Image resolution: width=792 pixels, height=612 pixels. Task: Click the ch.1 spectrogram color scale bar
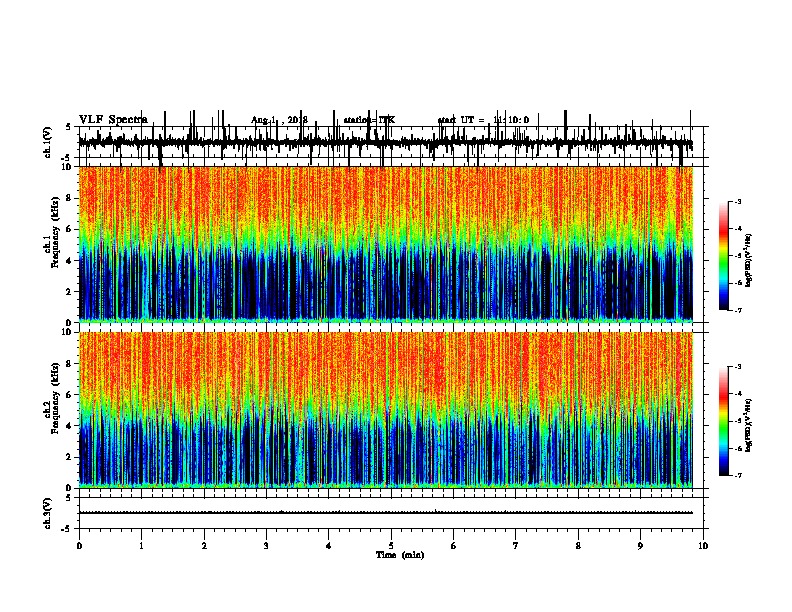(x=724, y=255)
